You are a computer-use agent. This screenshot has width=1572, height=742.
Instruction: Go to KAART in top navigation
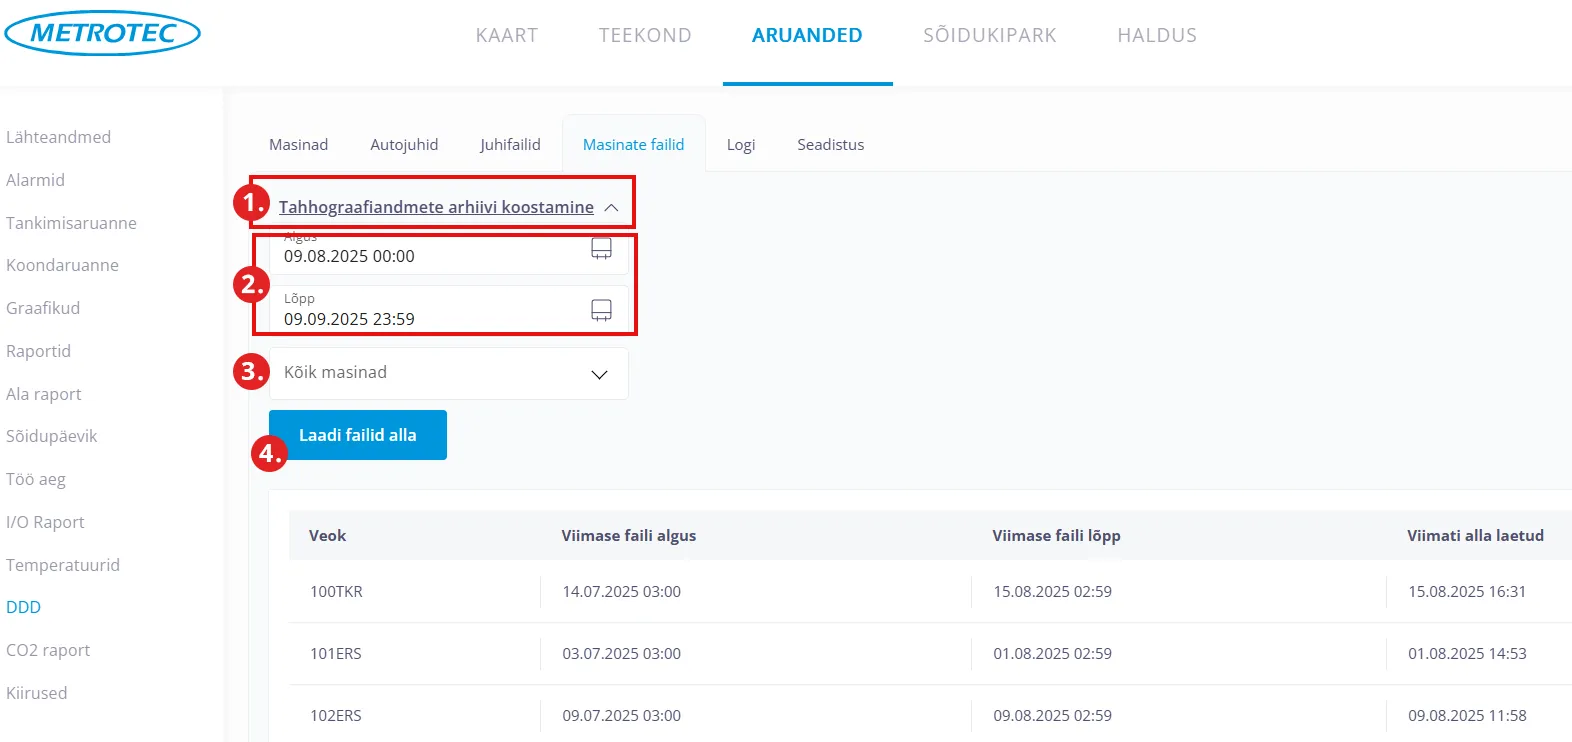click(507, 36)
